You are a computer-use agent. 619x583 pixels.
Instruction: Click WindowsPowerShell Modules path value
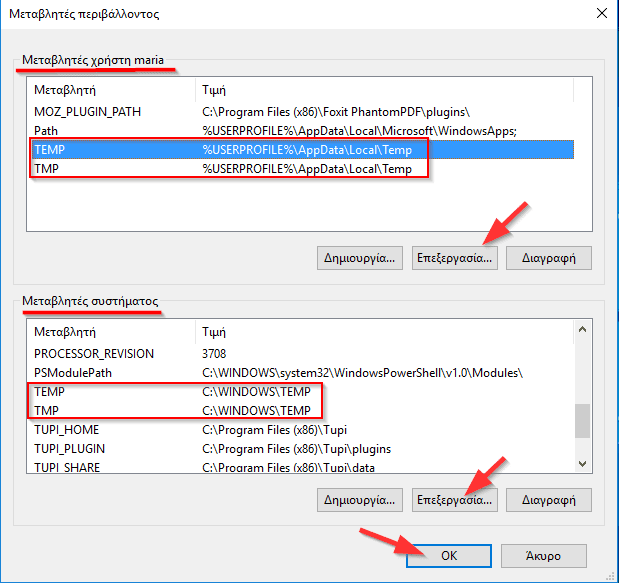(x=362, y=373)
